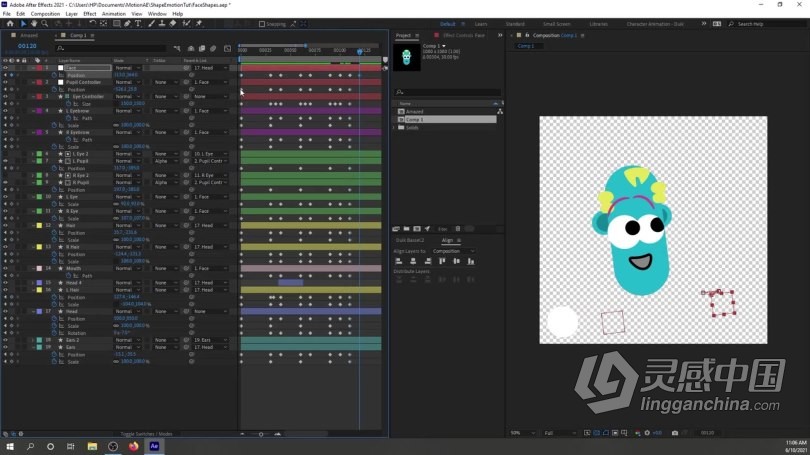Open viewer magnification 50% dropdown
The width and height of the screenshot is (810, 455).
pos(522,433)
